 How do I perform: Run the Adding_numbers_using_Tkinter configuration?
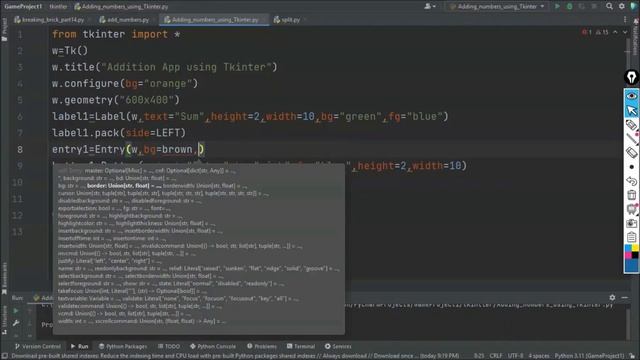(557, 6)
